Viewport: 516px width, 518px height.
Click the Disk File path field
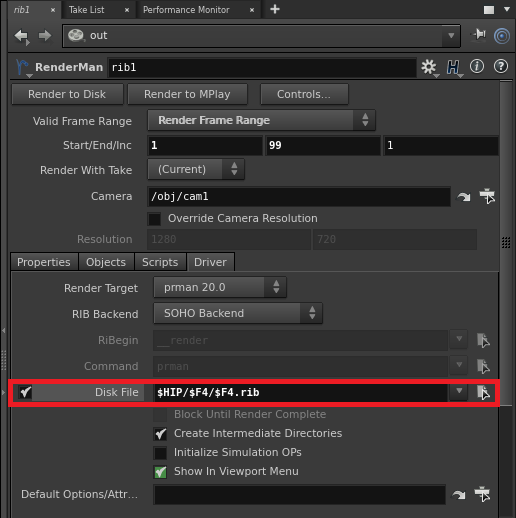301,392
